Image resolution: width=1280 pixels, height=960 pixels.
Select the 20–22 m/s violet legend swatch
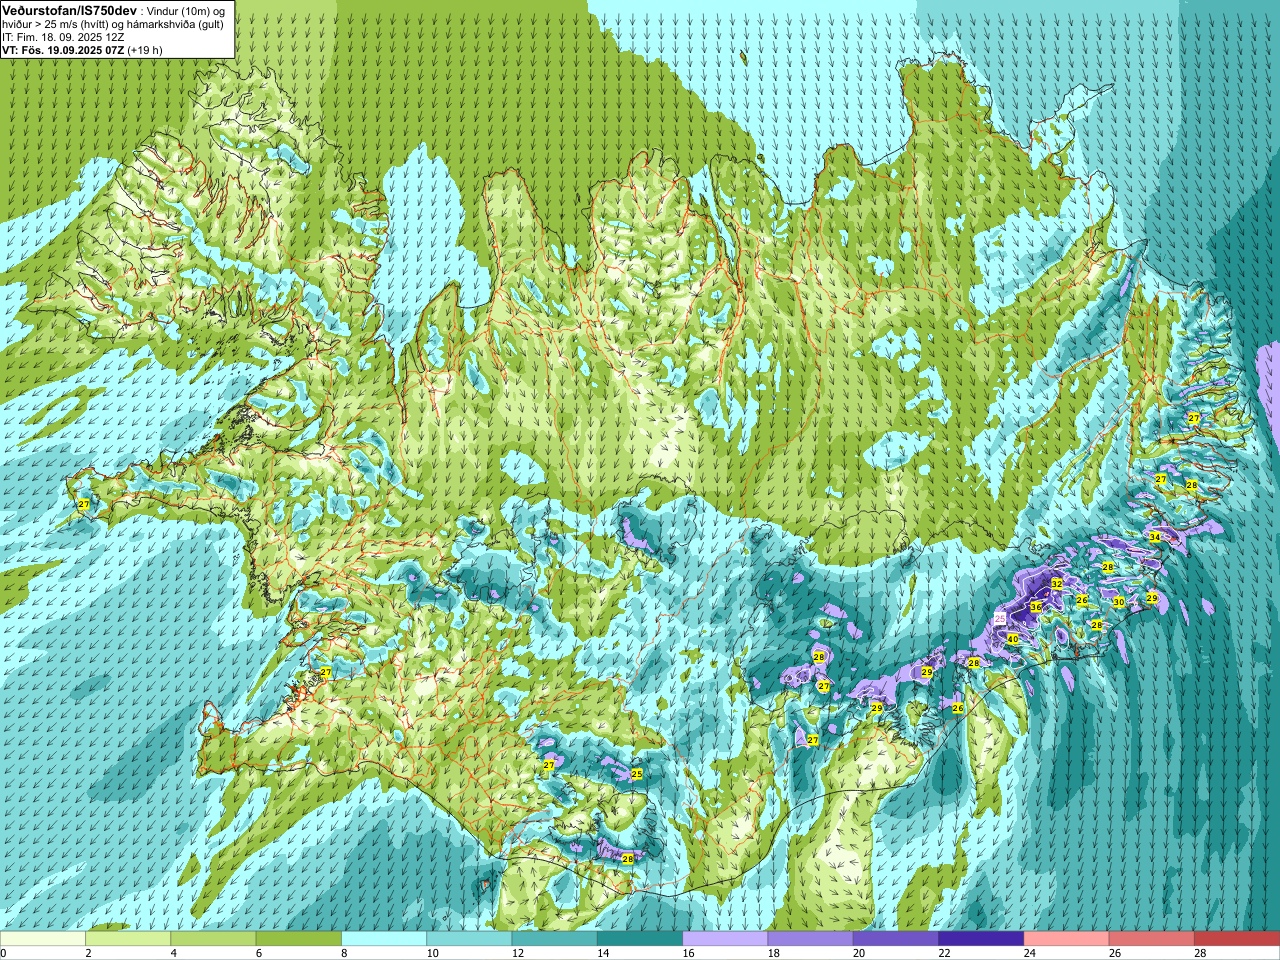(x=896, y=939)
